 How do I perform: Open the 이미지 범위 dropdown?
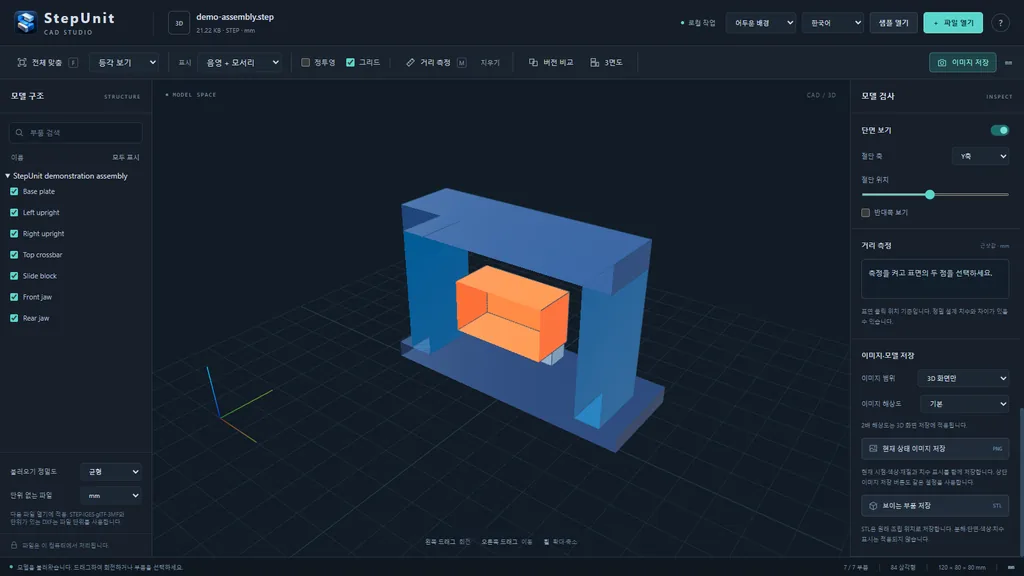pyautogui.click(x=963, y=378)
